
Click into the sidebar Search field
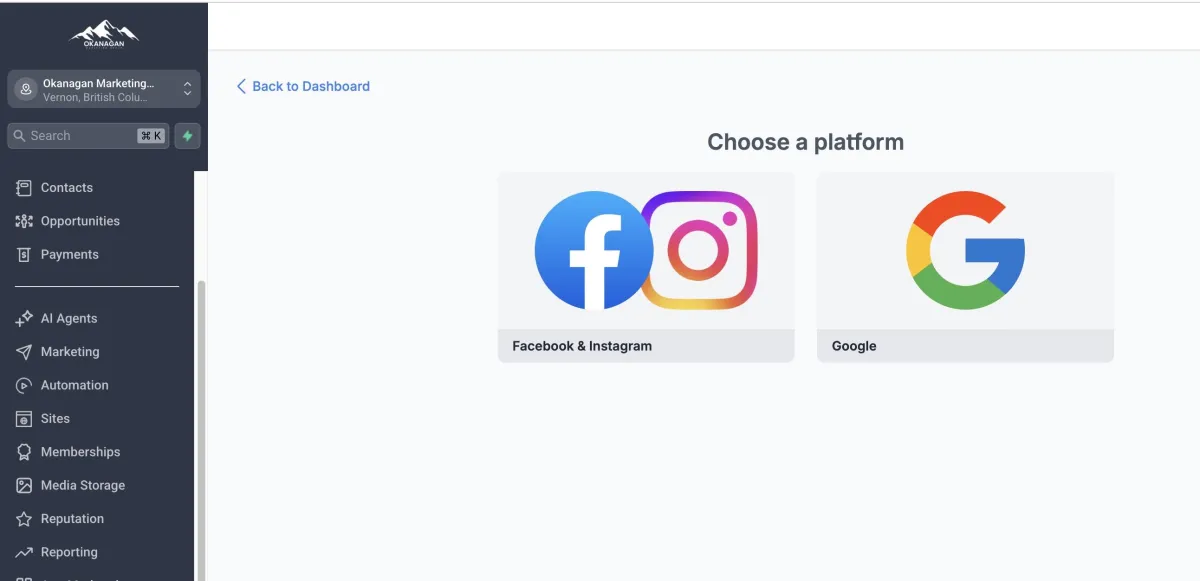pyautogui.click(x=88, y=136)
